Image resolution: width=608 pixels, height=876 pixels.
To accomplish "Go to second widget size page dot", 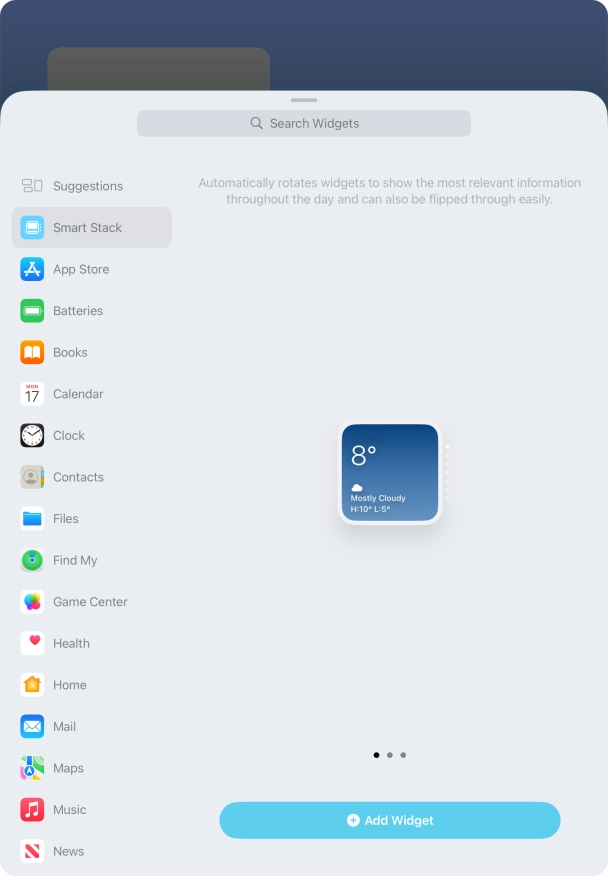I will (390, 755).
